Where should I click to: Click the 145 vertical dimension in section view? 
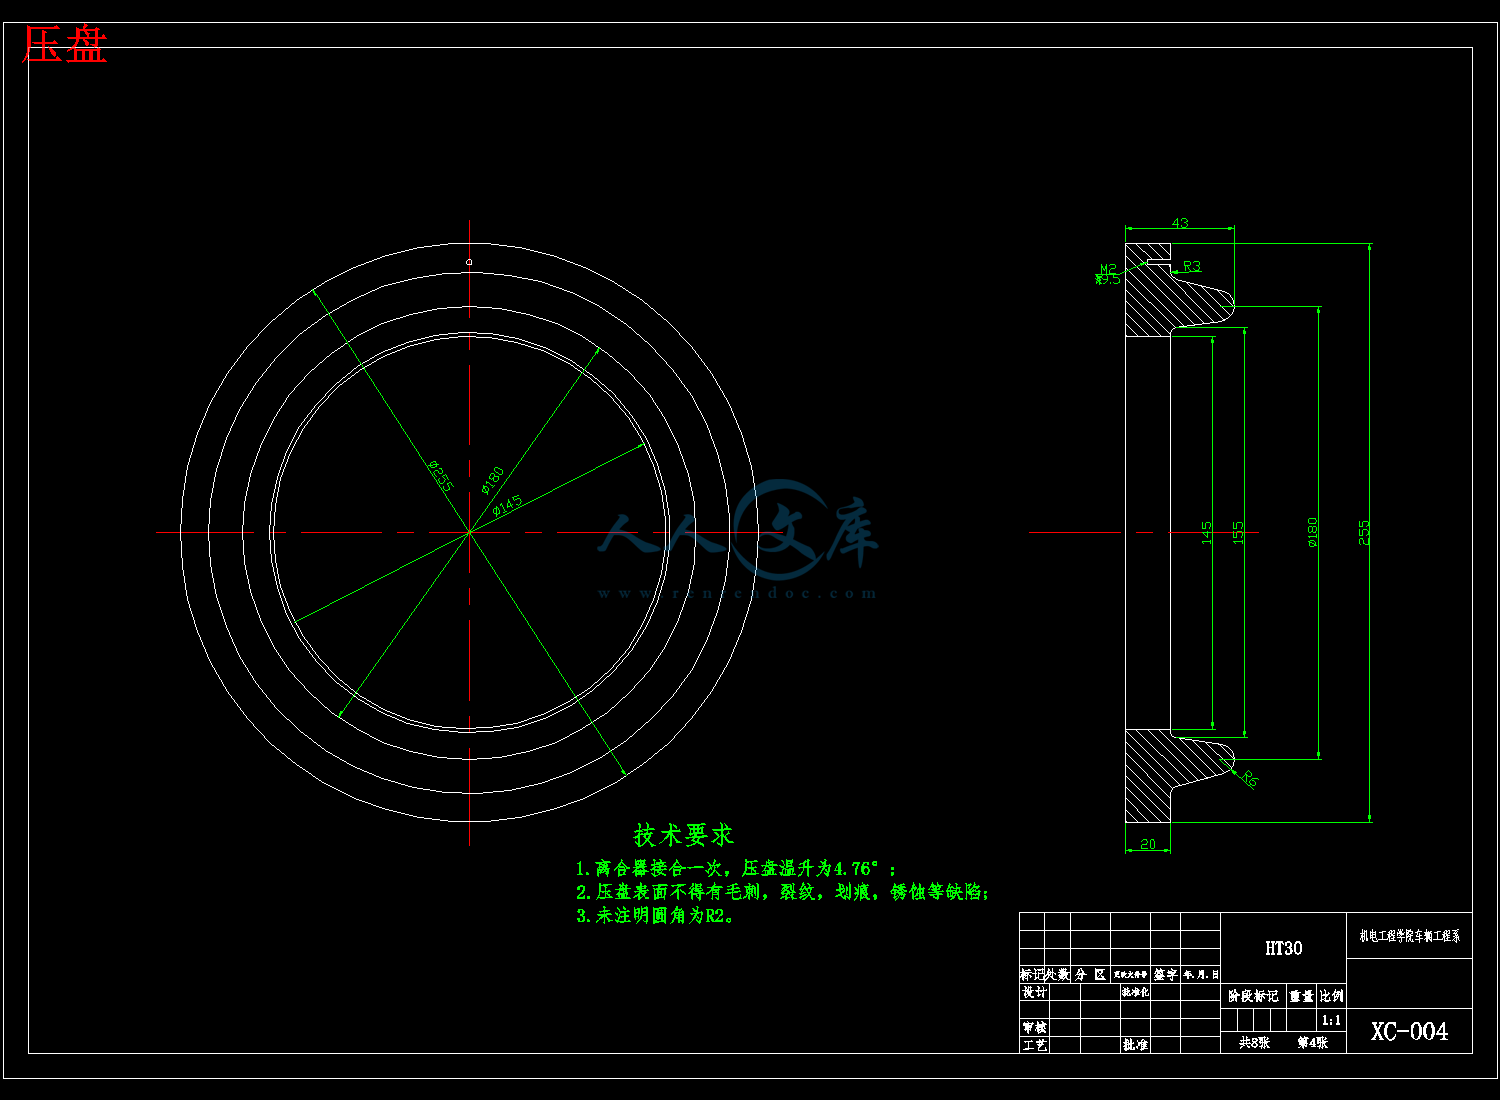click(x=1206, y=532)
